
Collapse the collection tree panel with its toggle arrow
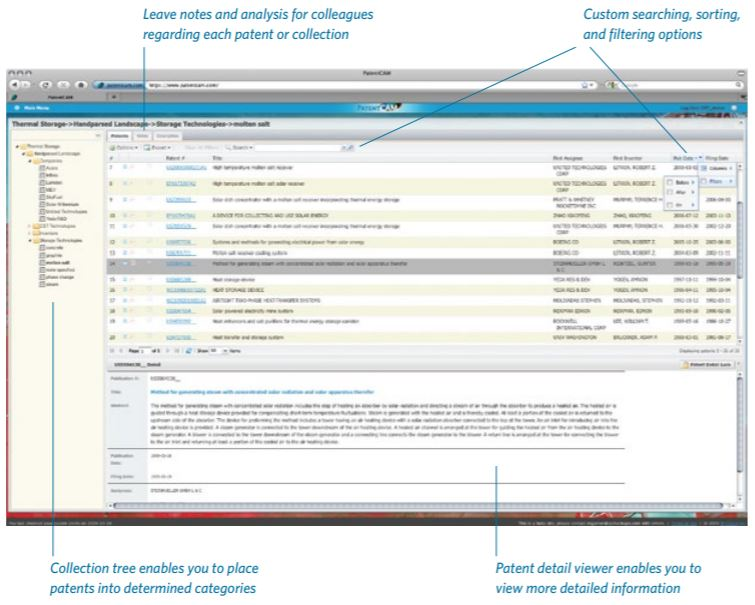(98, 136)
